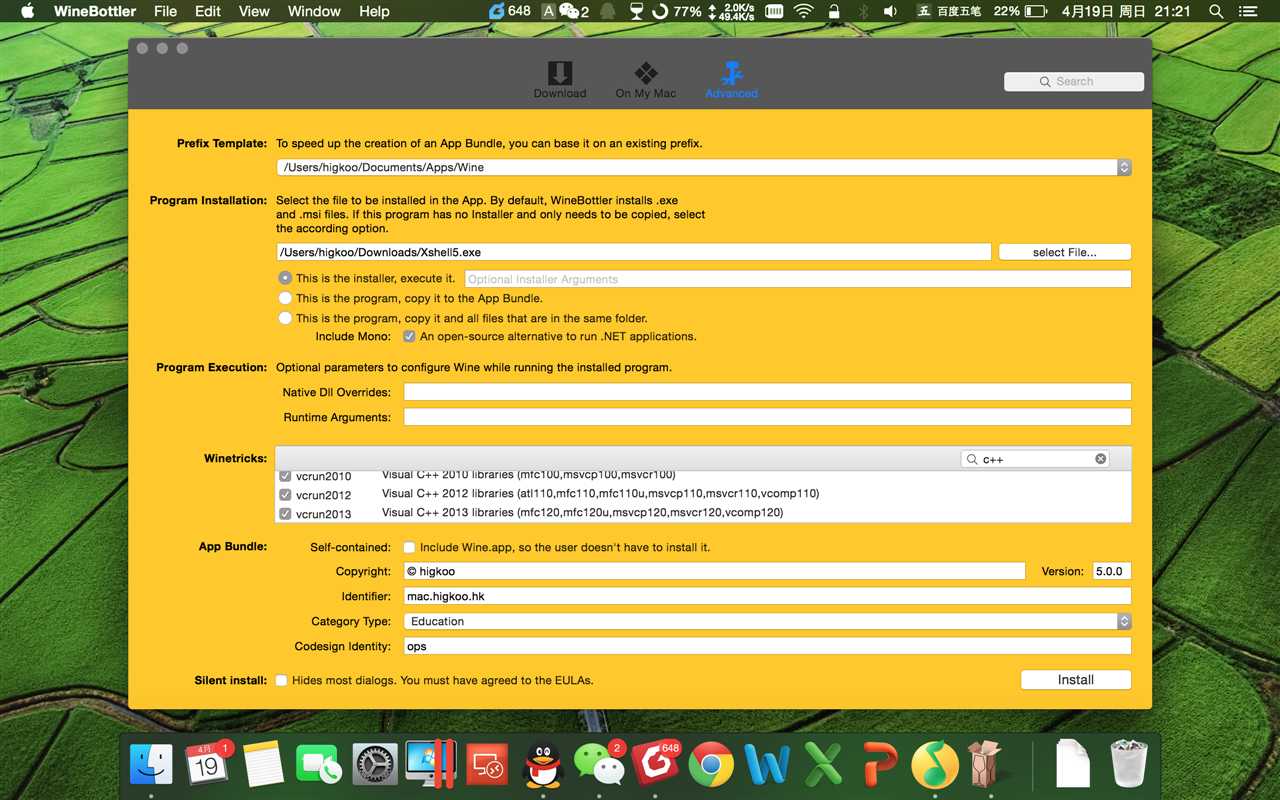
Task: Click the Optional Installer Arguments field
Action: (798, 279)
